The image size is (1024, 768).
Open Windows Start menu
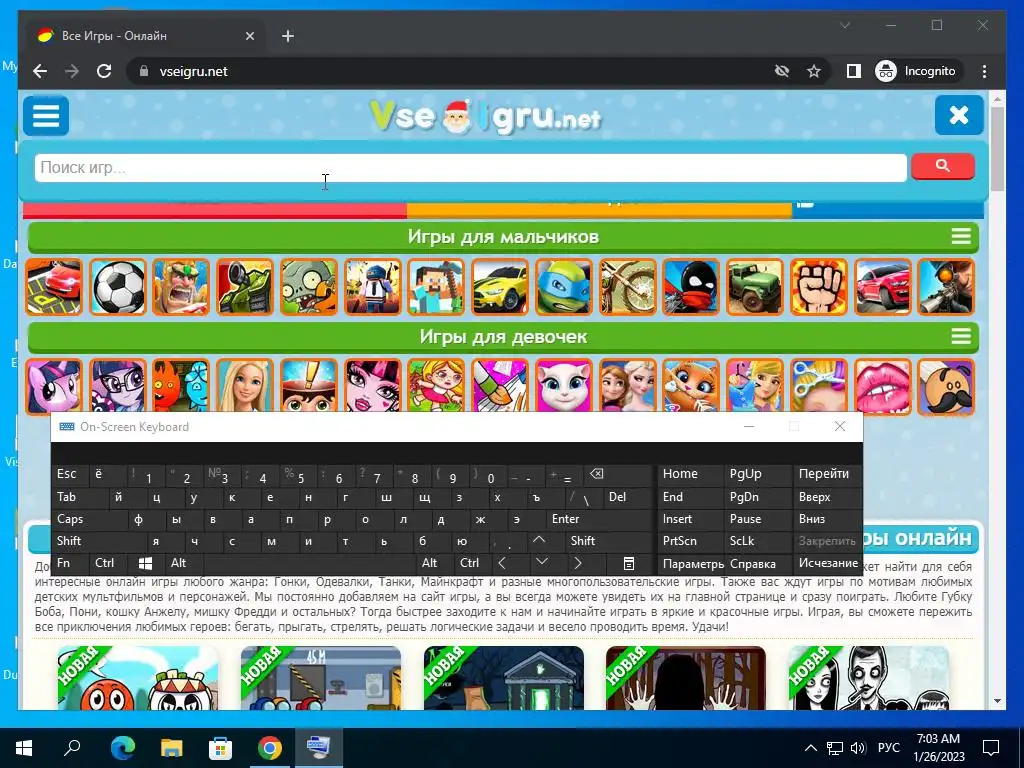click(x=24, y=748)
